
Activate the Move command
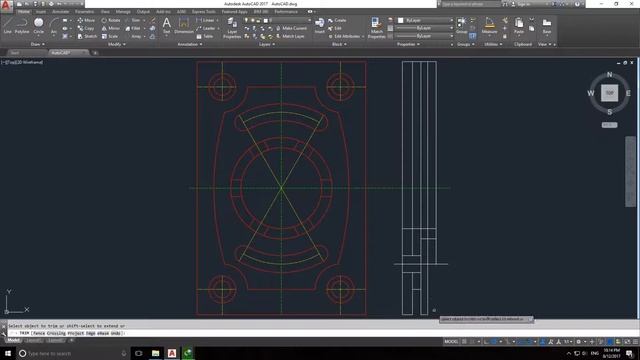point(86,20)
